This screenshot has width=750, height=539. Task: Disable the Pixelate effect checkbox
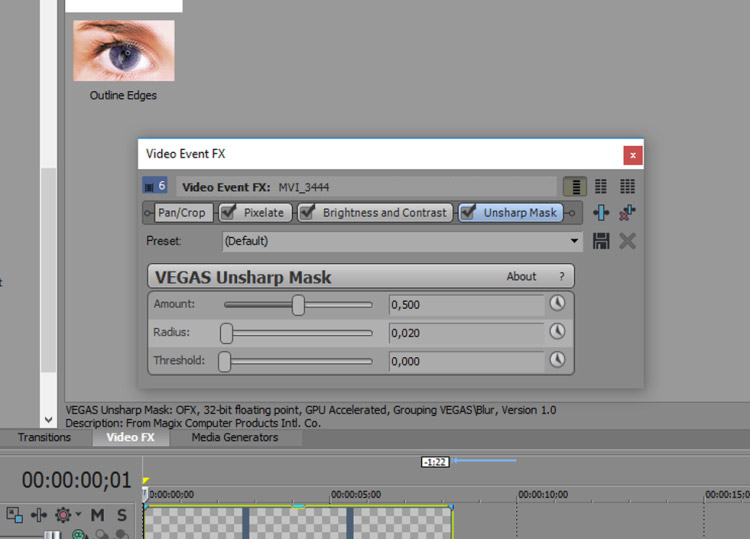click(229, 212)
